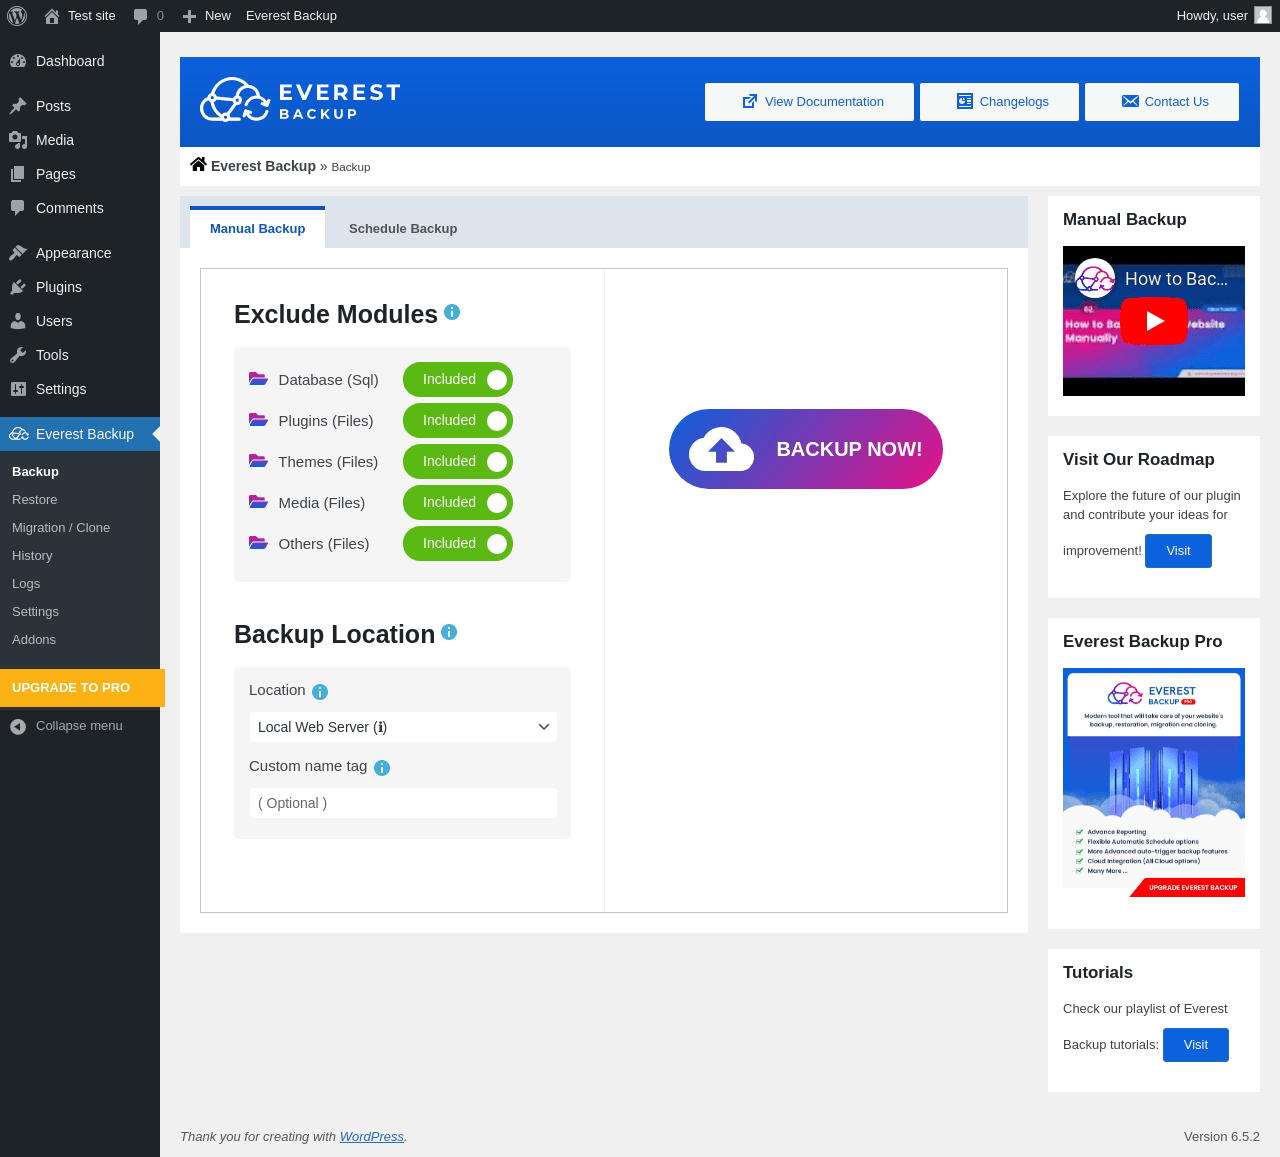This screenshot has width=1280, height=1157.
Task: Click the Pages icon in sidebar
Action: click(x=18, y=174)
